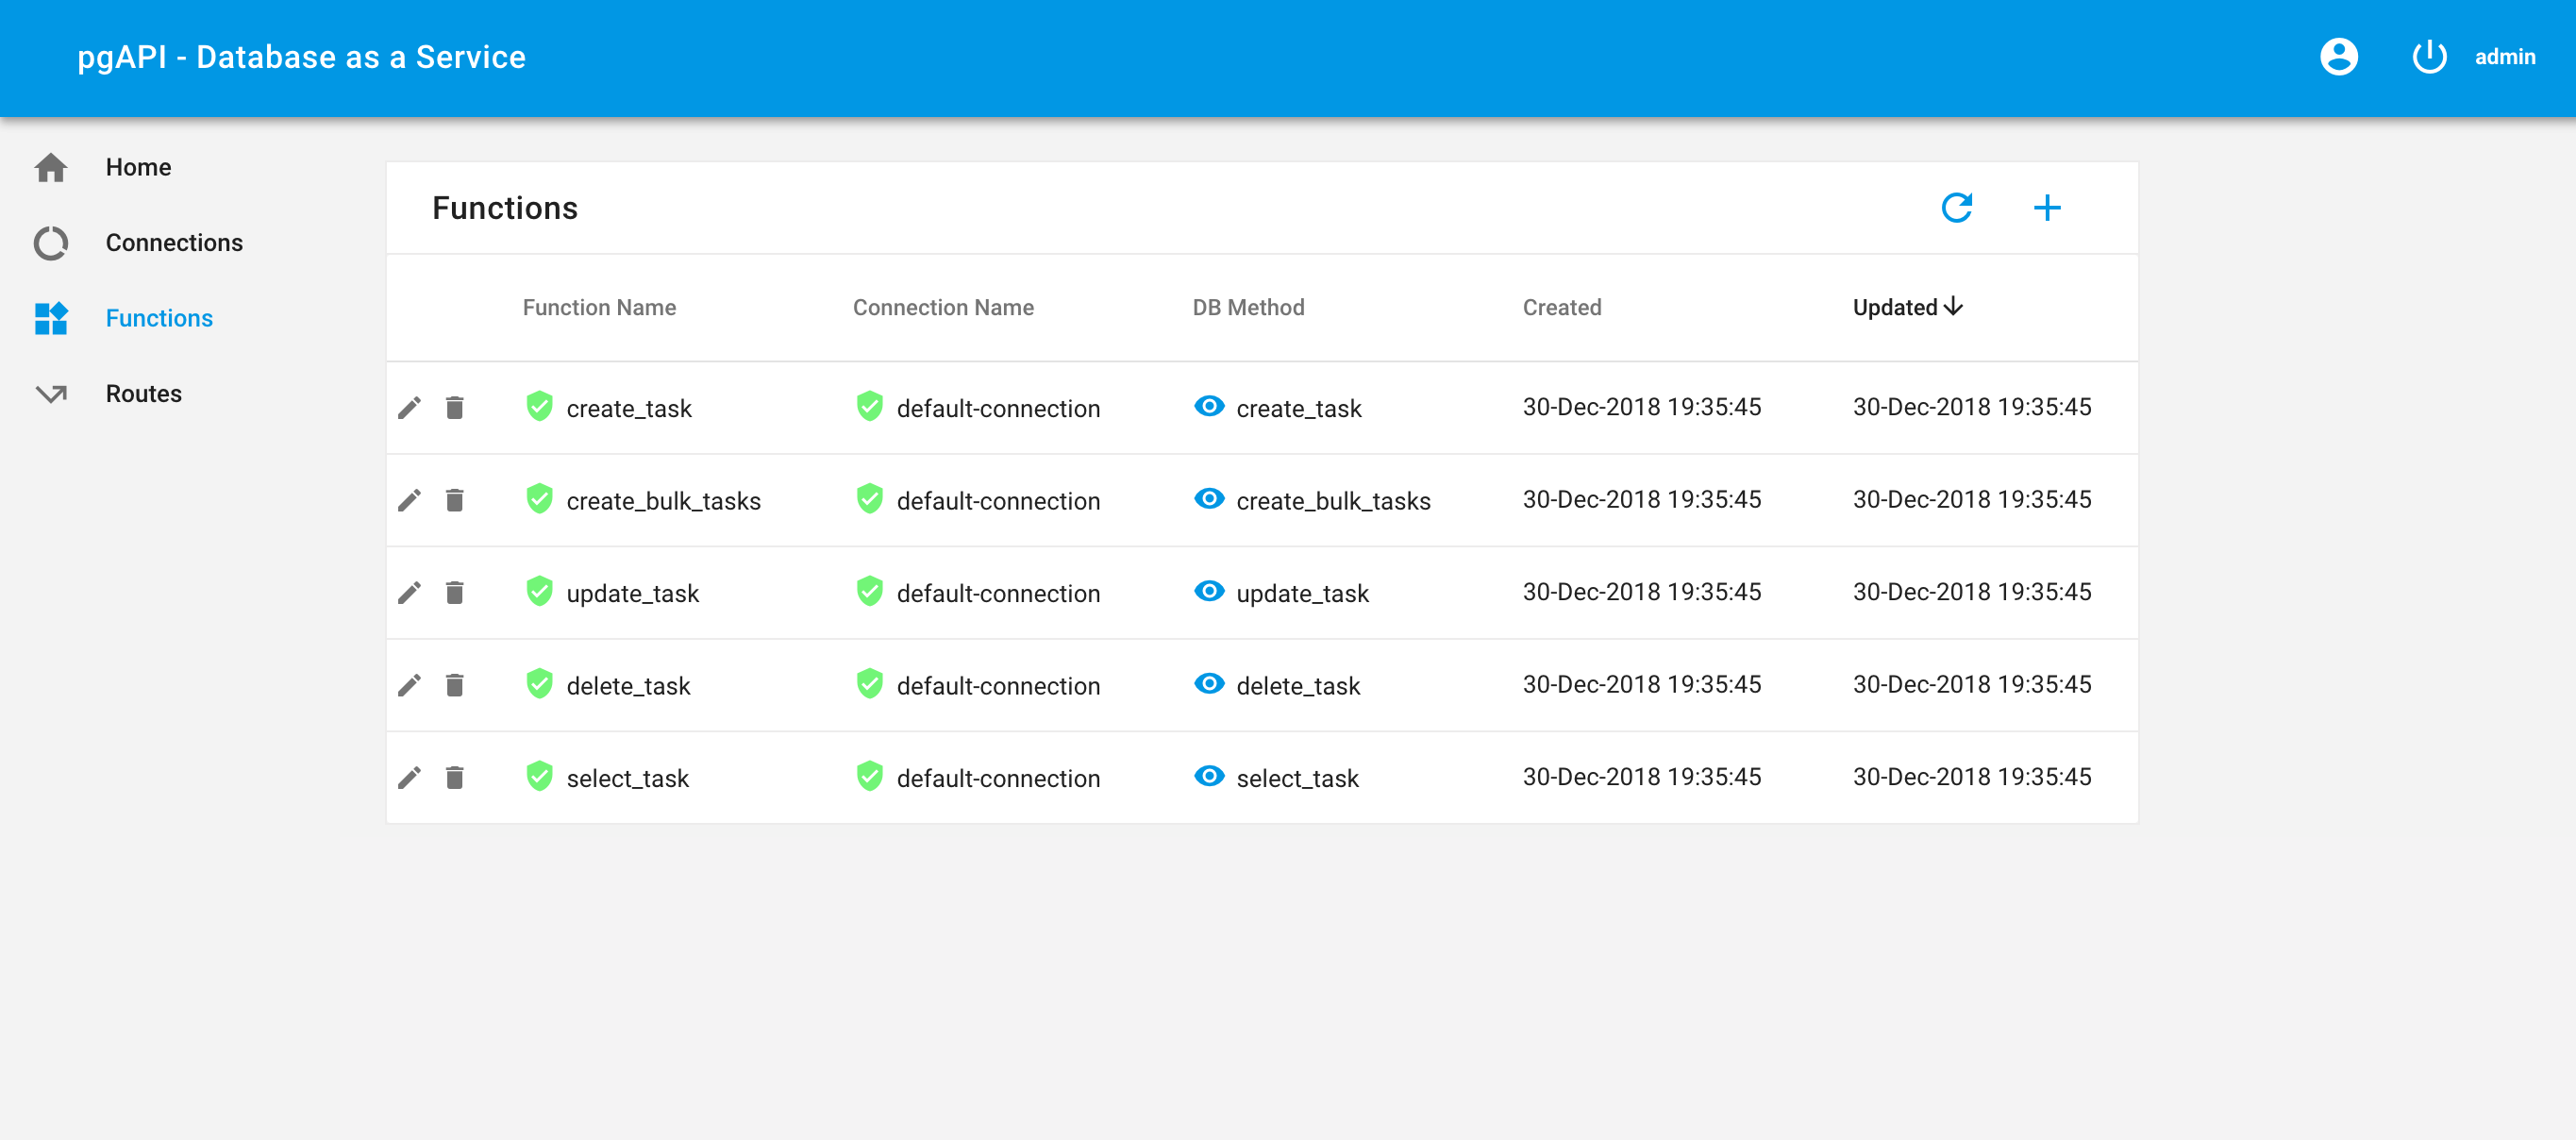Sort by Function Name column
The height and width of the screenshot is (1140, 2576).
[x=599, y=308]
